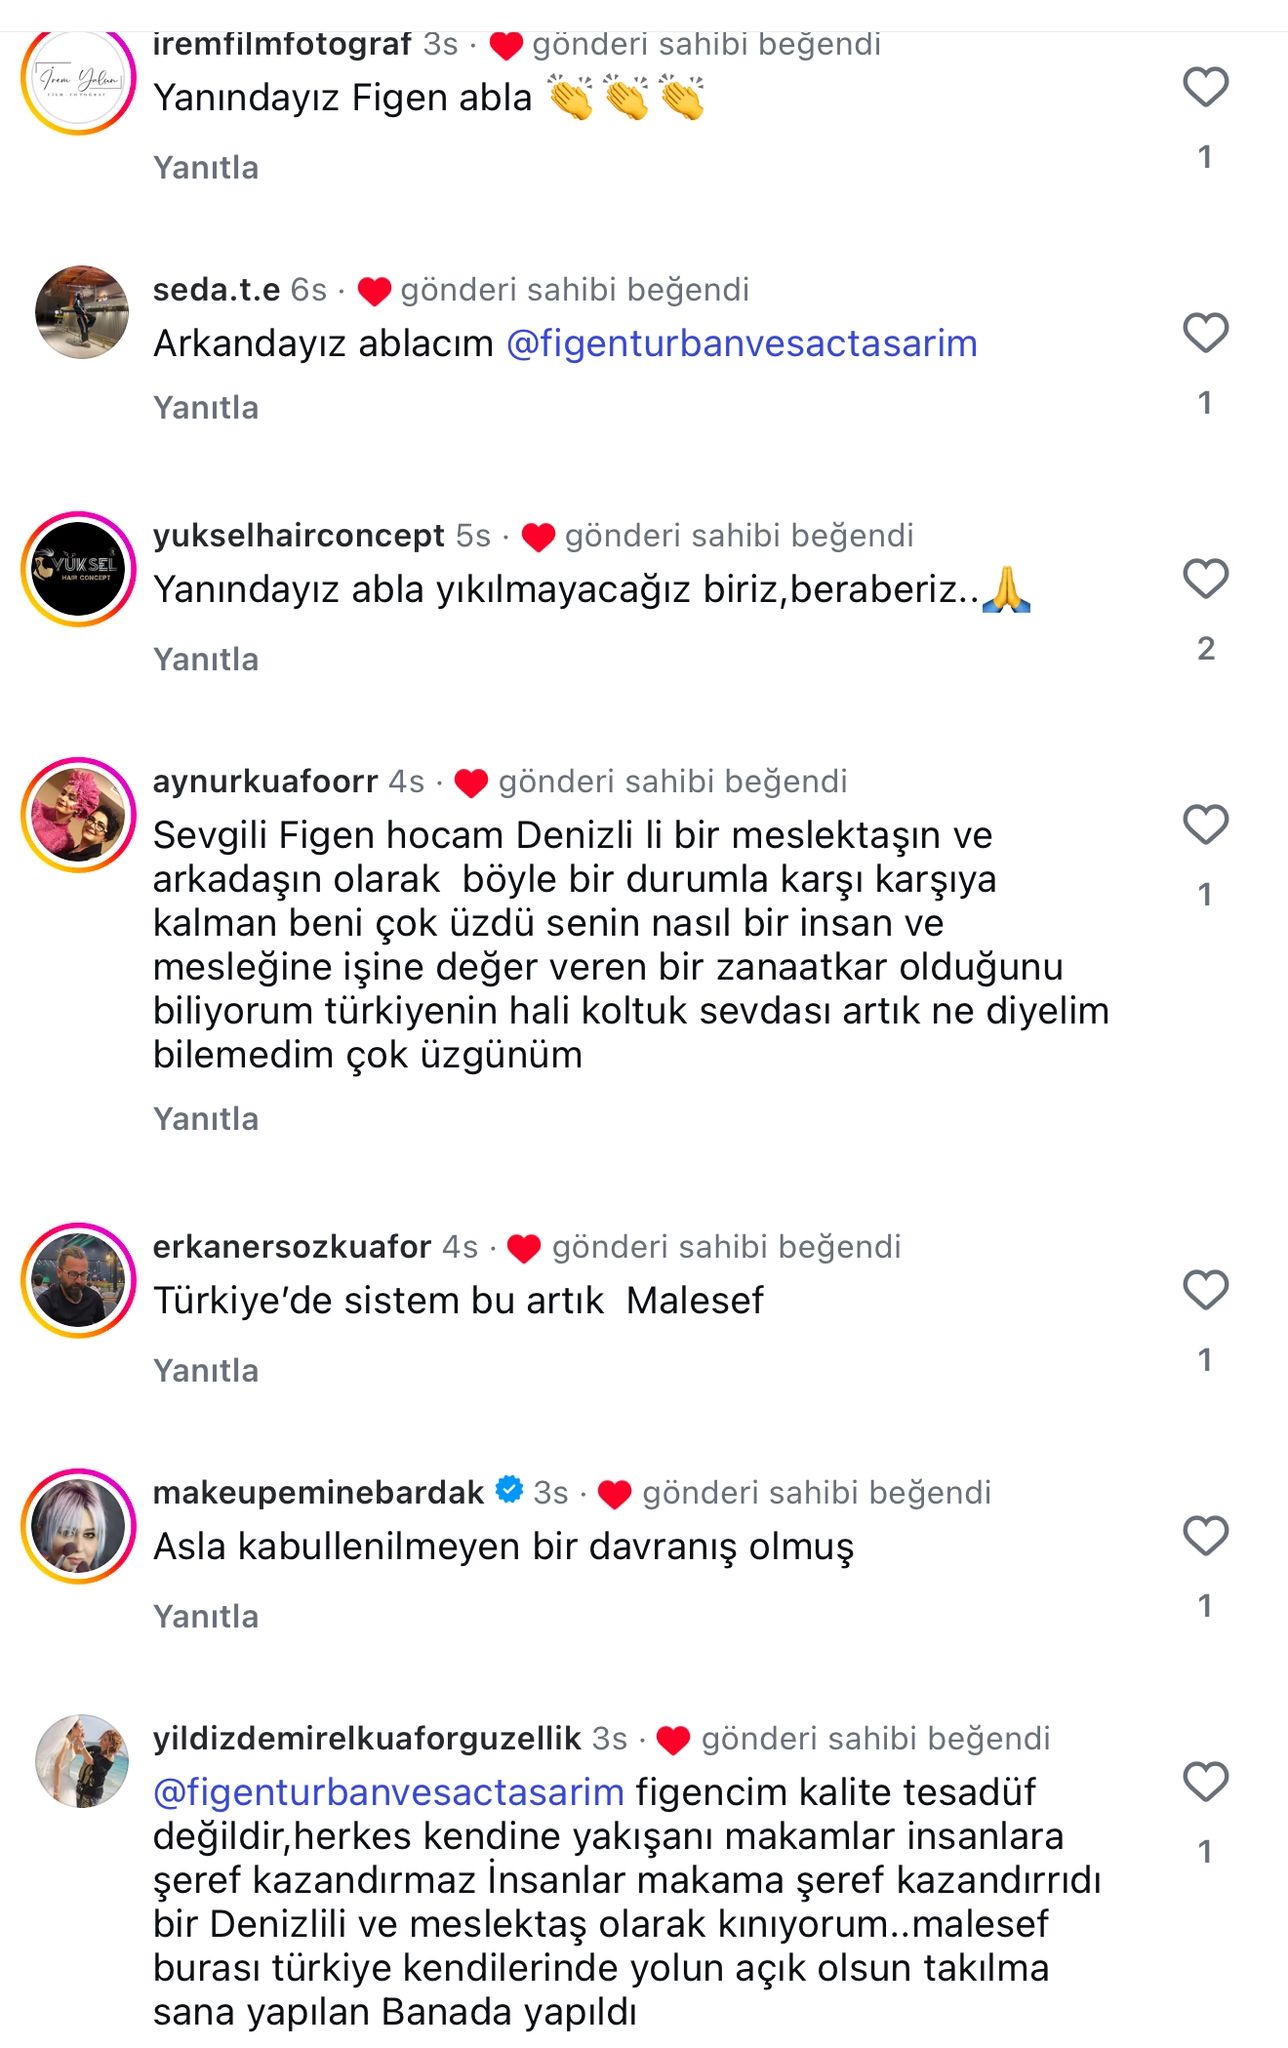Like yildizdemirelkuaforguzellik's comment
1288x2048 pixels.
[x=1205, y=1782]
